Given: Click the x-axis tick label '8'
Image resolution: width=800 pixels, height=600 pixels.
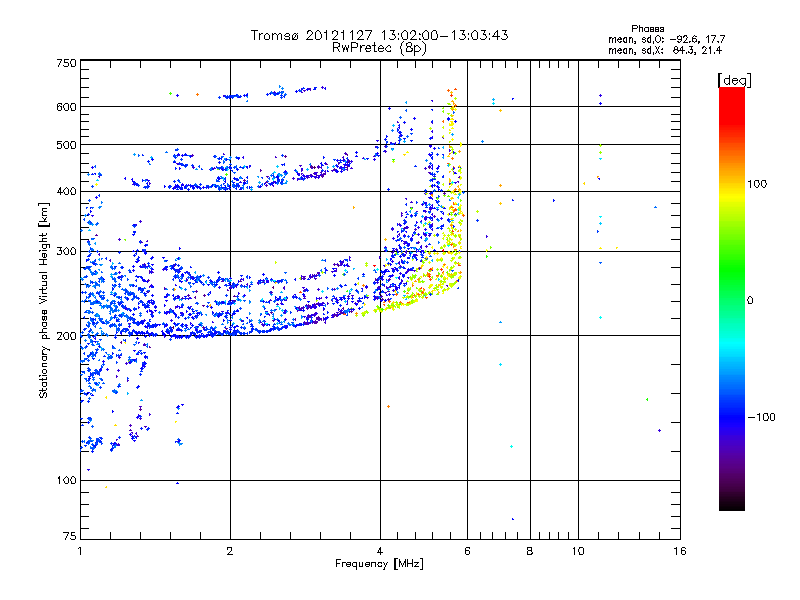Looking at the screenshot, I should tap(530, 551).
